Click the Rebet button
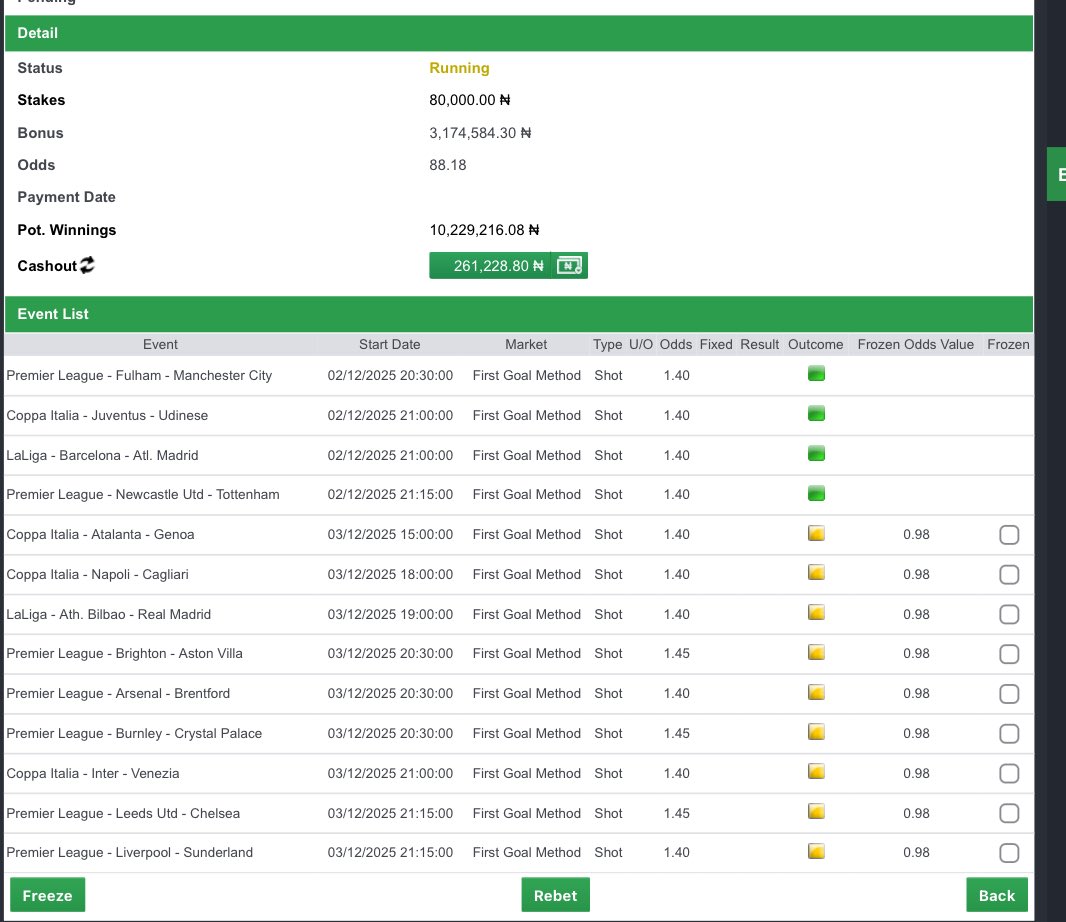1066x922 pixels. (x=555, y=894)
